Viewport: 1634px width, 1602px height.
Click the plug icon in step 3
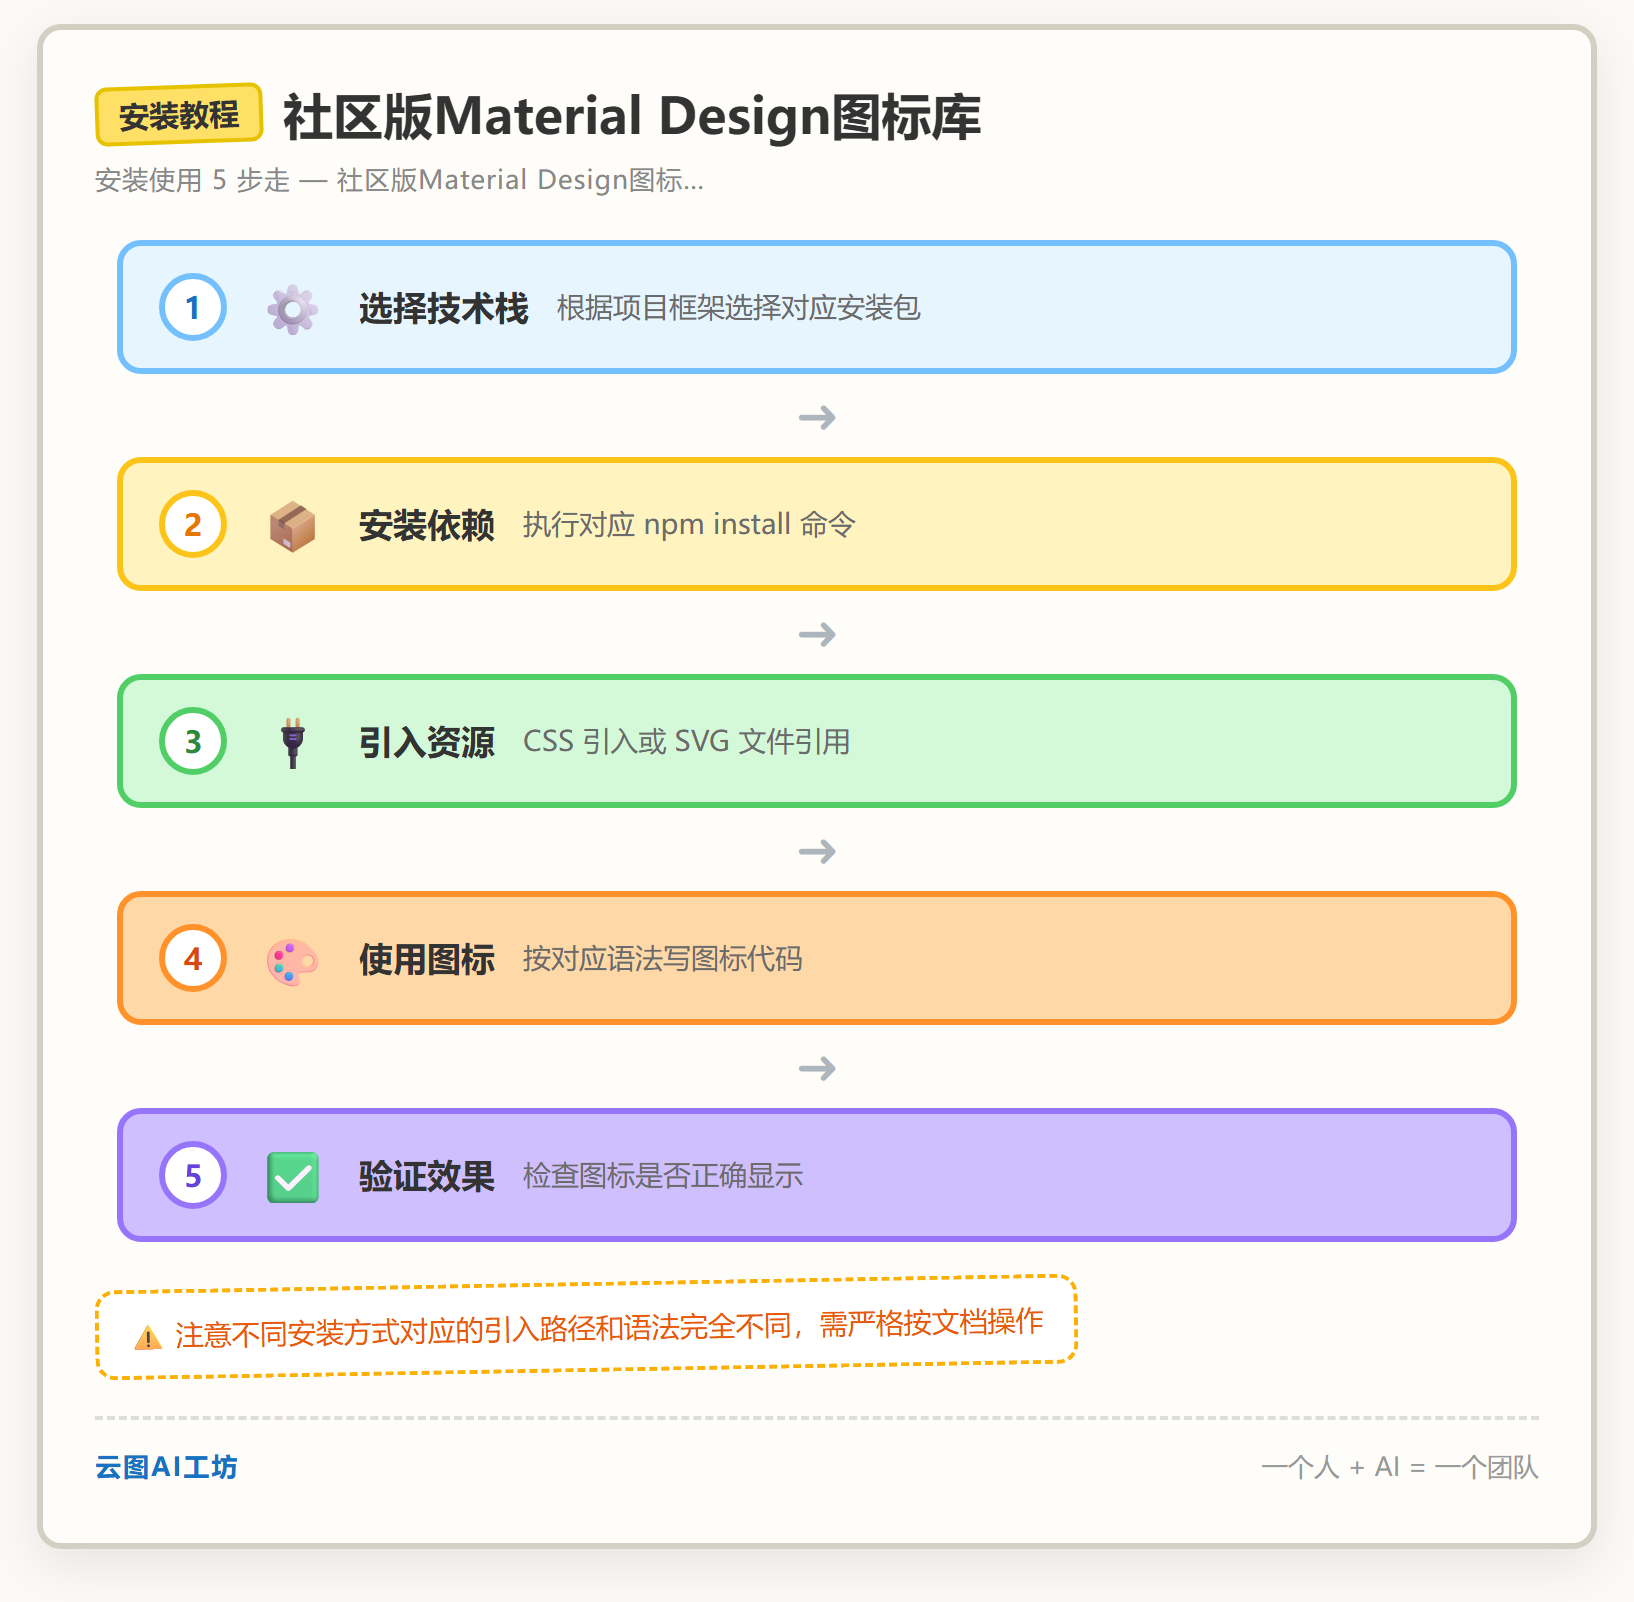coord(292,743)
